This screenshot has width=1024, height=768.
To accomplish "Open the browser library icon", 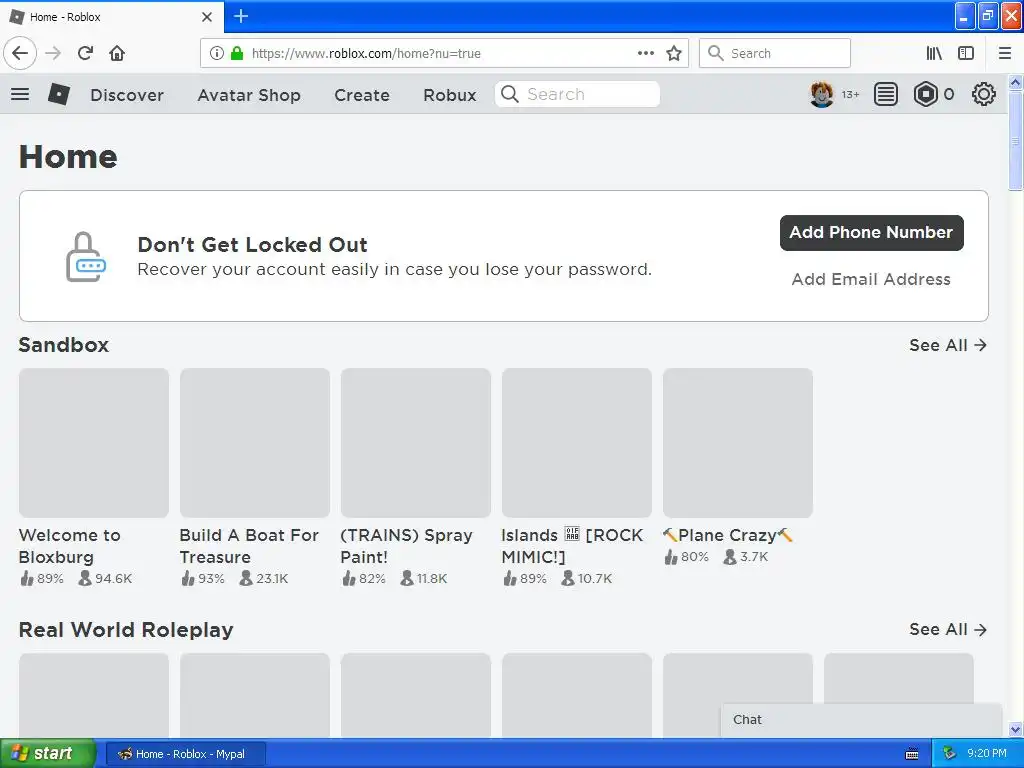I will click(934, 54).
